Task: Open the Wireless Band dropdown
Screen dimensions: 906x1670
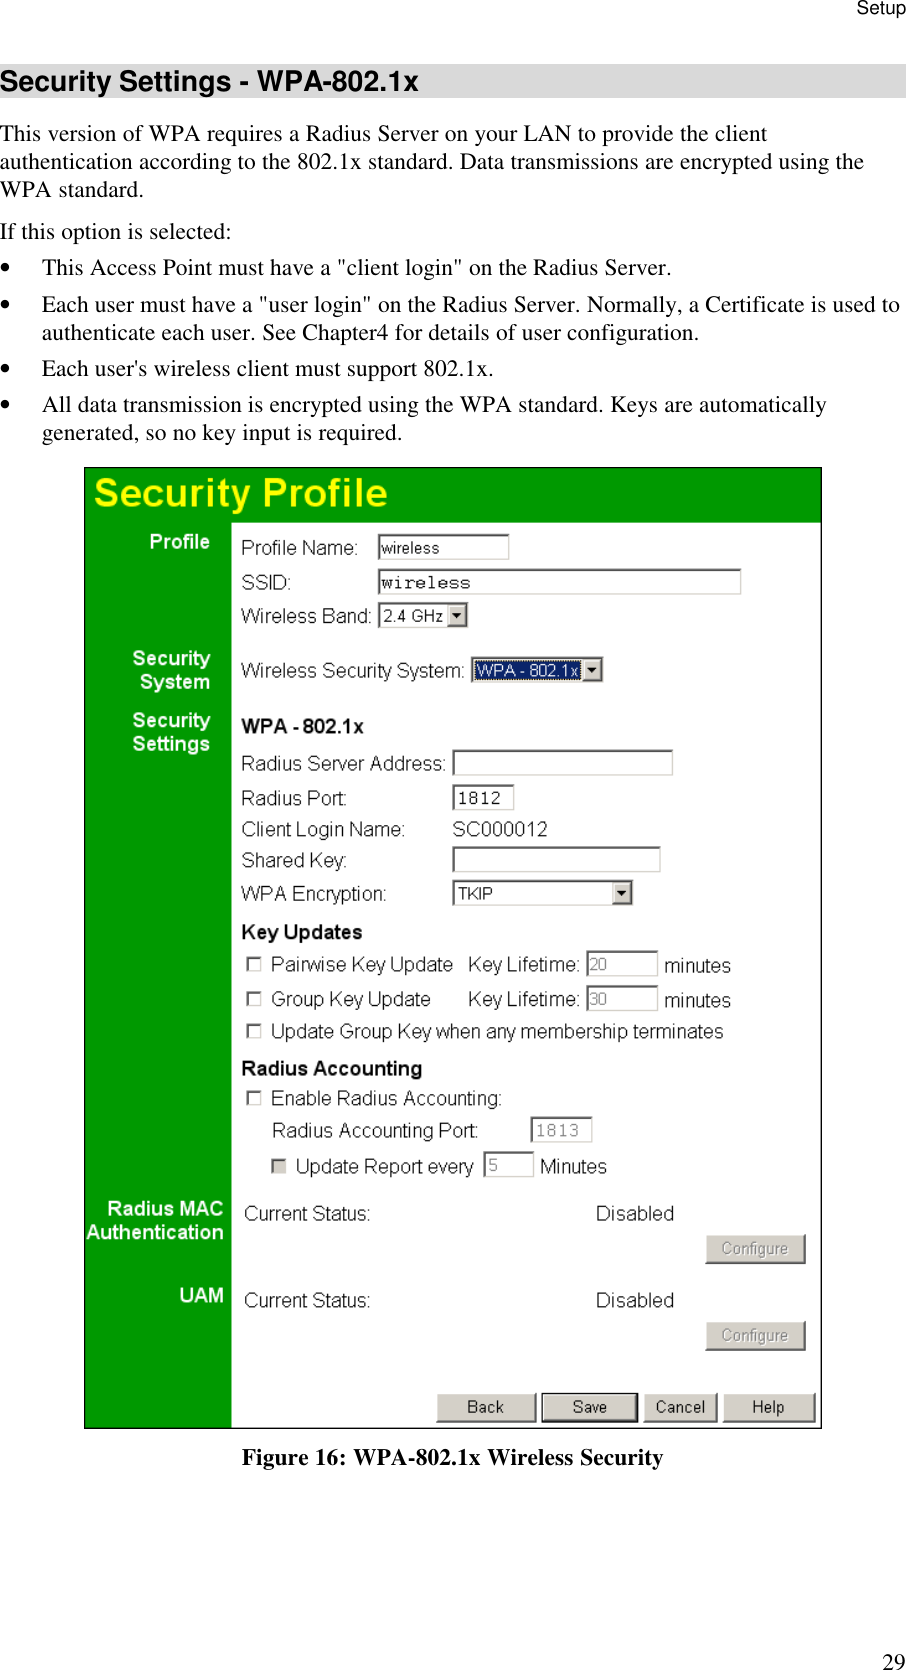Action: click(x=457, y=615)
